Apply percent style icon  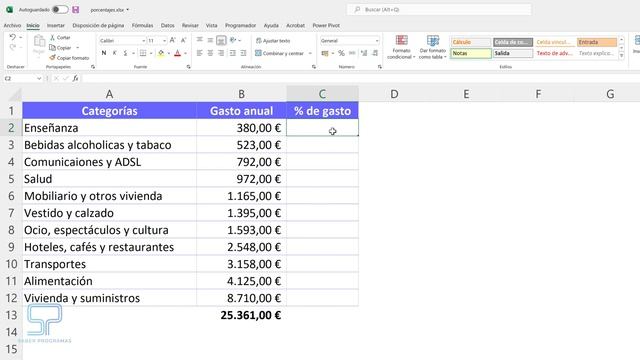[x=341, y=53]
